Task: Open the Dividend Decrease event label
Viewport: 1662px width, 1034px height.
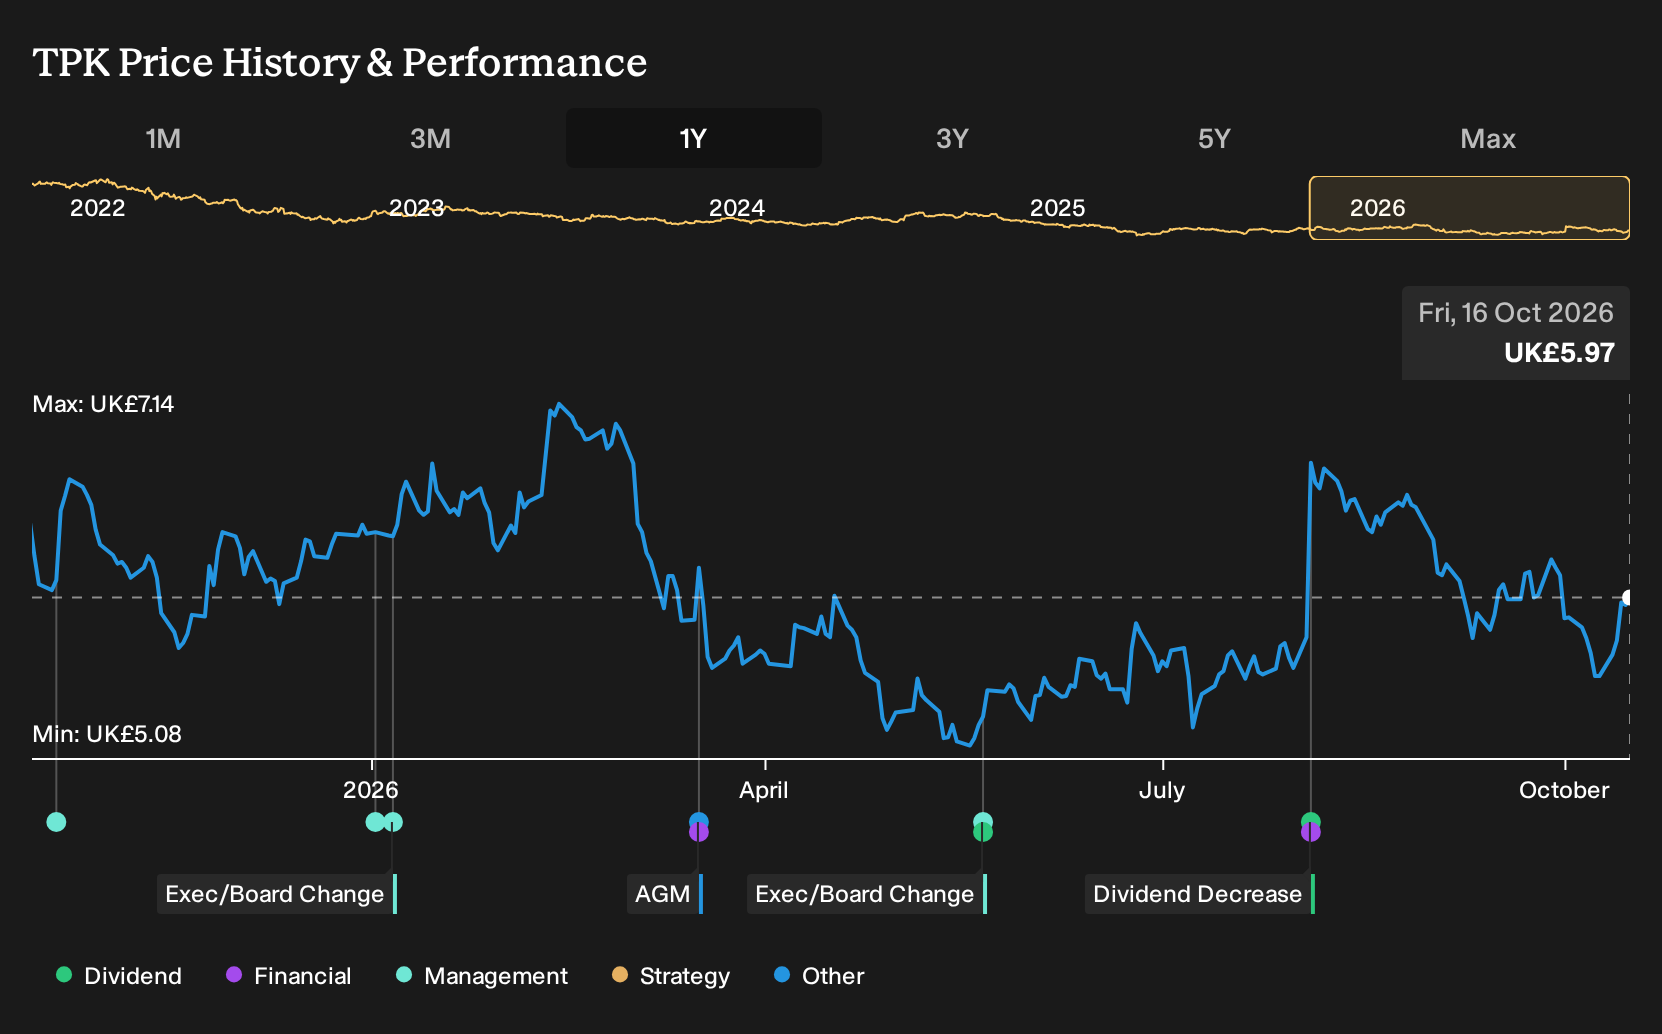Action: click(x=1200, y=894)
